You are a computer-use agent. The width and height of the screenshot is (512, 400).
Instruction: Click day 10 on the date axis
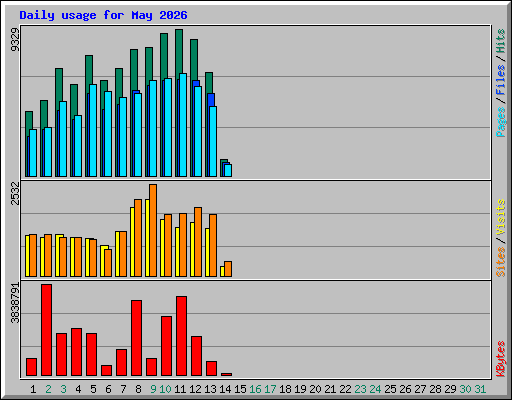pyautogui.click(x=165, y=389)
